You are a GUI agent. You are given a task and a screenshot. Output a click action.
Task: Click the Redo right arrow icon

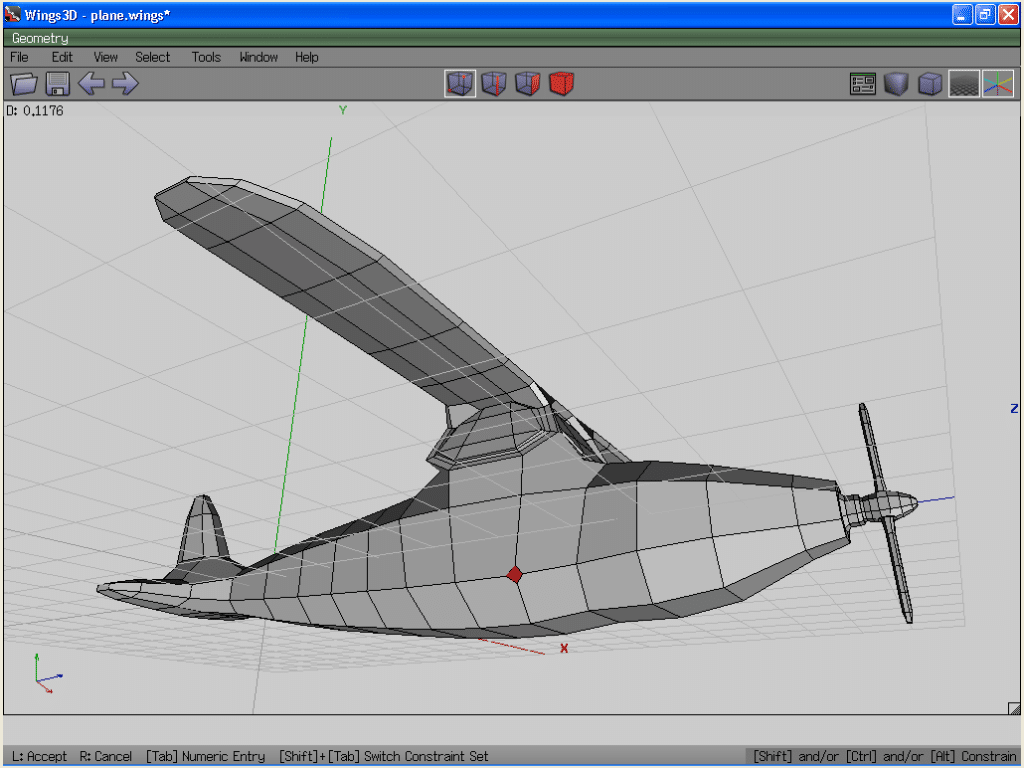(x=125, y=84)
